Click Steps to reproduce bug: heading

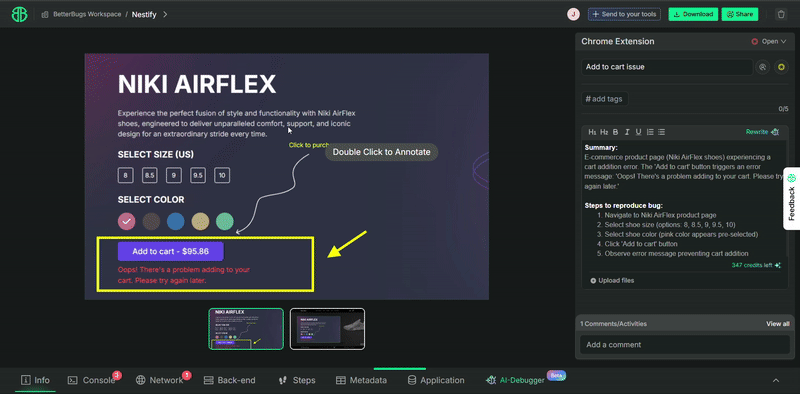click(623, 206)
